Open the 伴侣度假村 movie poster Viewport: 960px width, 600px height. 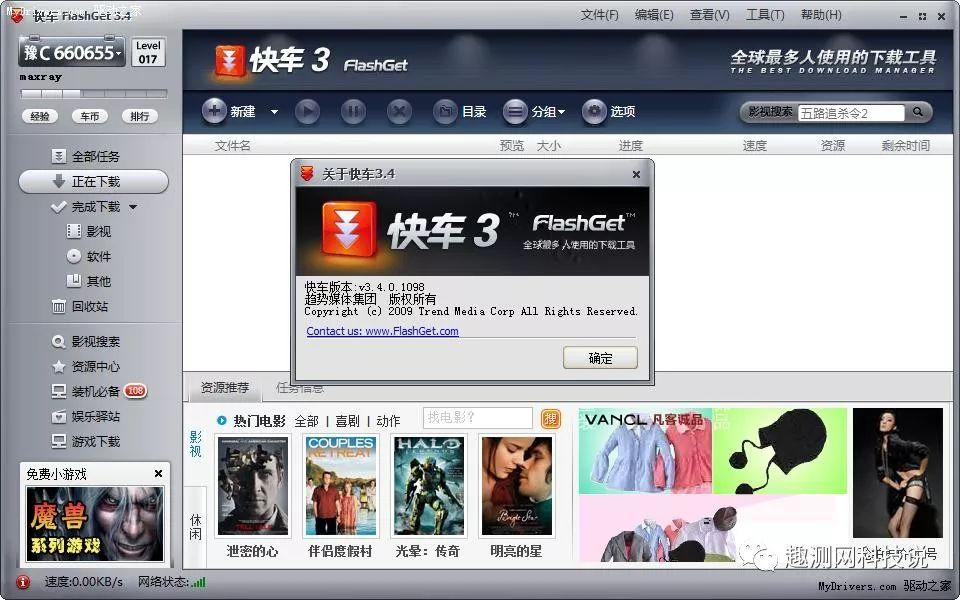pos(341,486)
